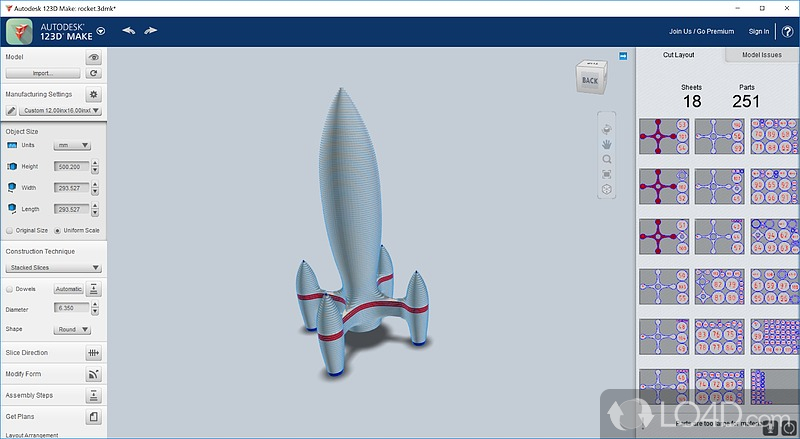Click the Height value field
The height and width of the screenshot is (439, 800).
click(x=71, y=166)
